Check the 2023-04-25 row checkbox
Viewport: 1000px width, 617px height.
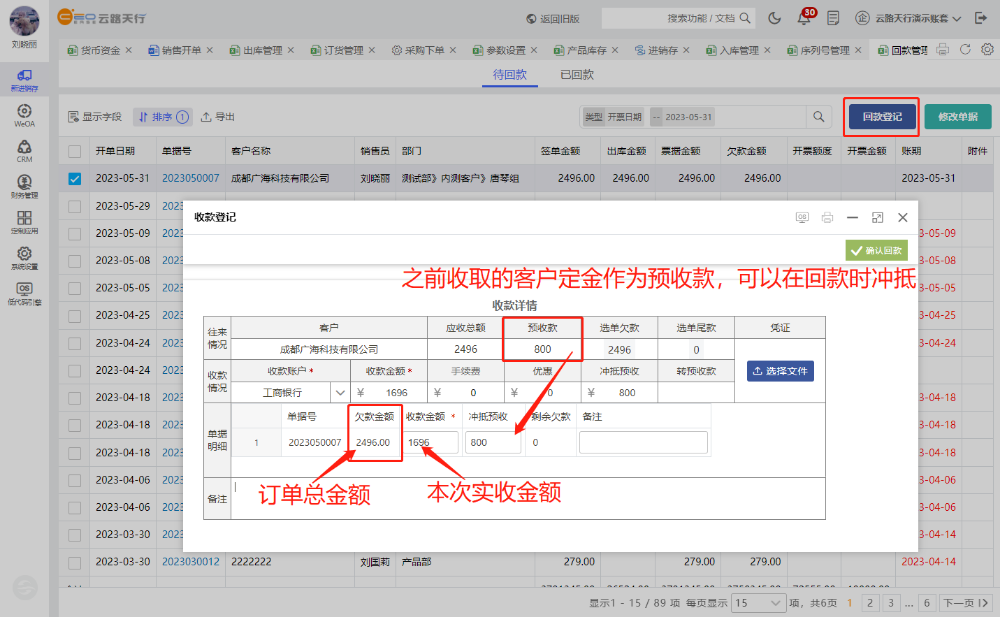tap(75, 316)
